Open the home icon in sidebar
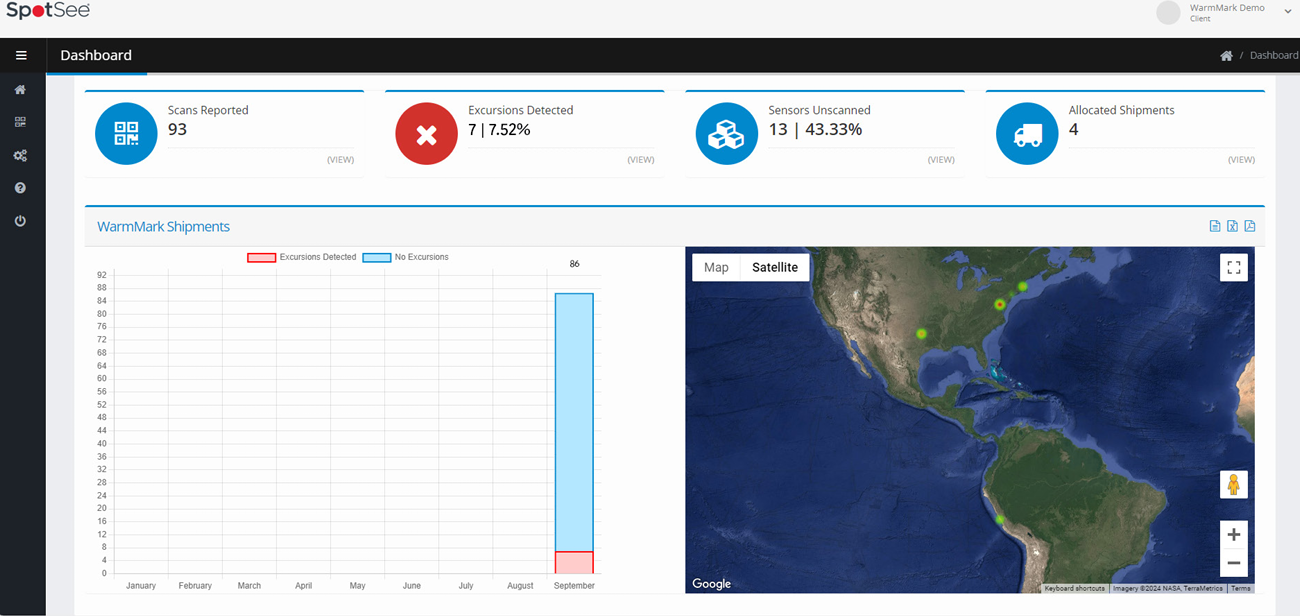 pos(20,90)
